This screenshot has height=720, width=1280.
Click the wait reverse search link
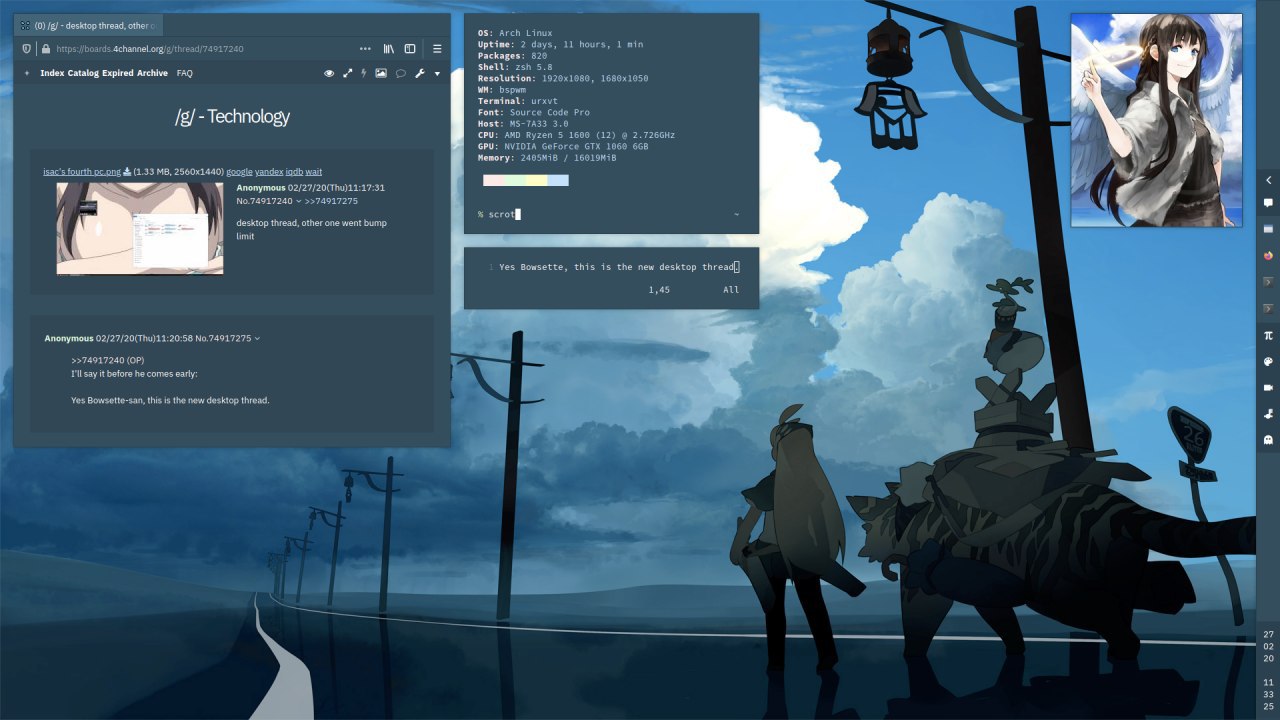tap(314, 172)
